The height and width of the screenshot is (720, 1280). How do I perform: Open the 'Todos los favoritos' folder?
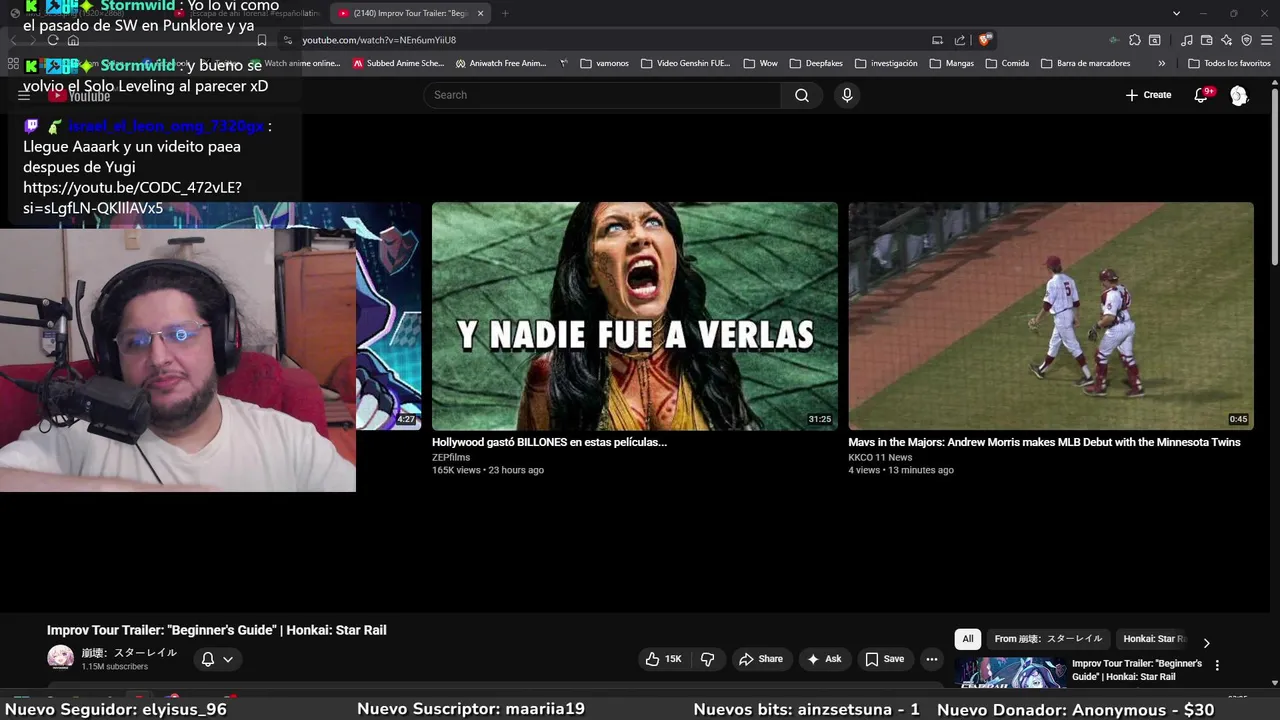[1229, 63]
